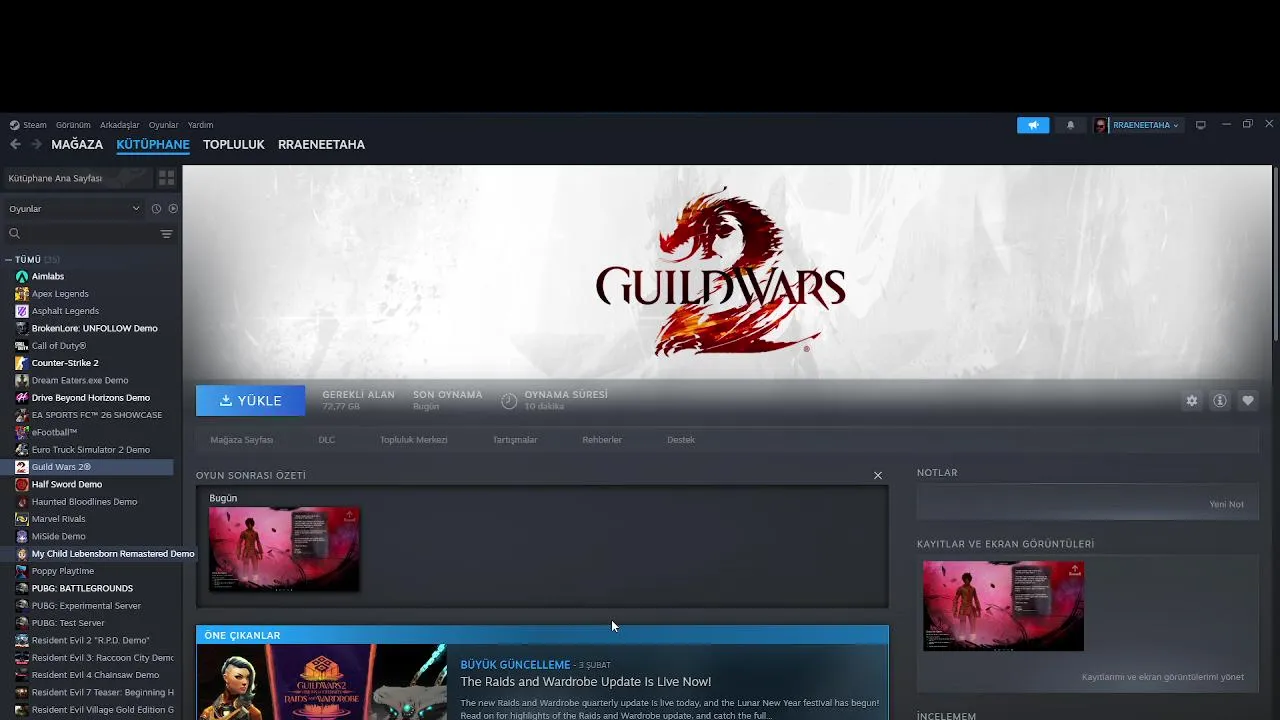Expand the Oyunlar category dropdown
Screen dimensions: 1280x720
tap(75, 209)
